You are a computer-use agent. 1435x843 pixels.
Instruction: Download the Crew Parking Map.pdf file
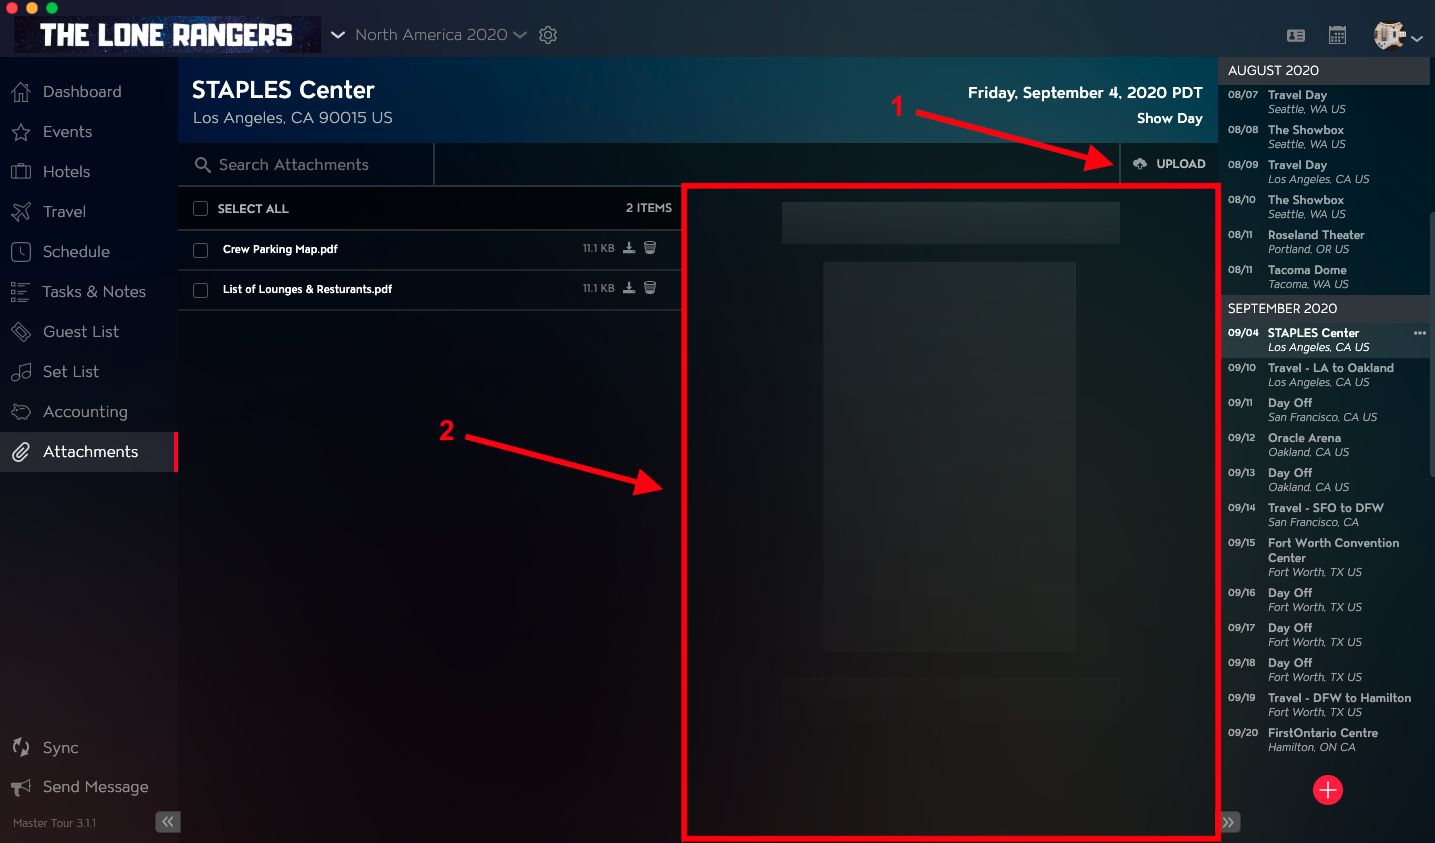click(x=629, y=248)
